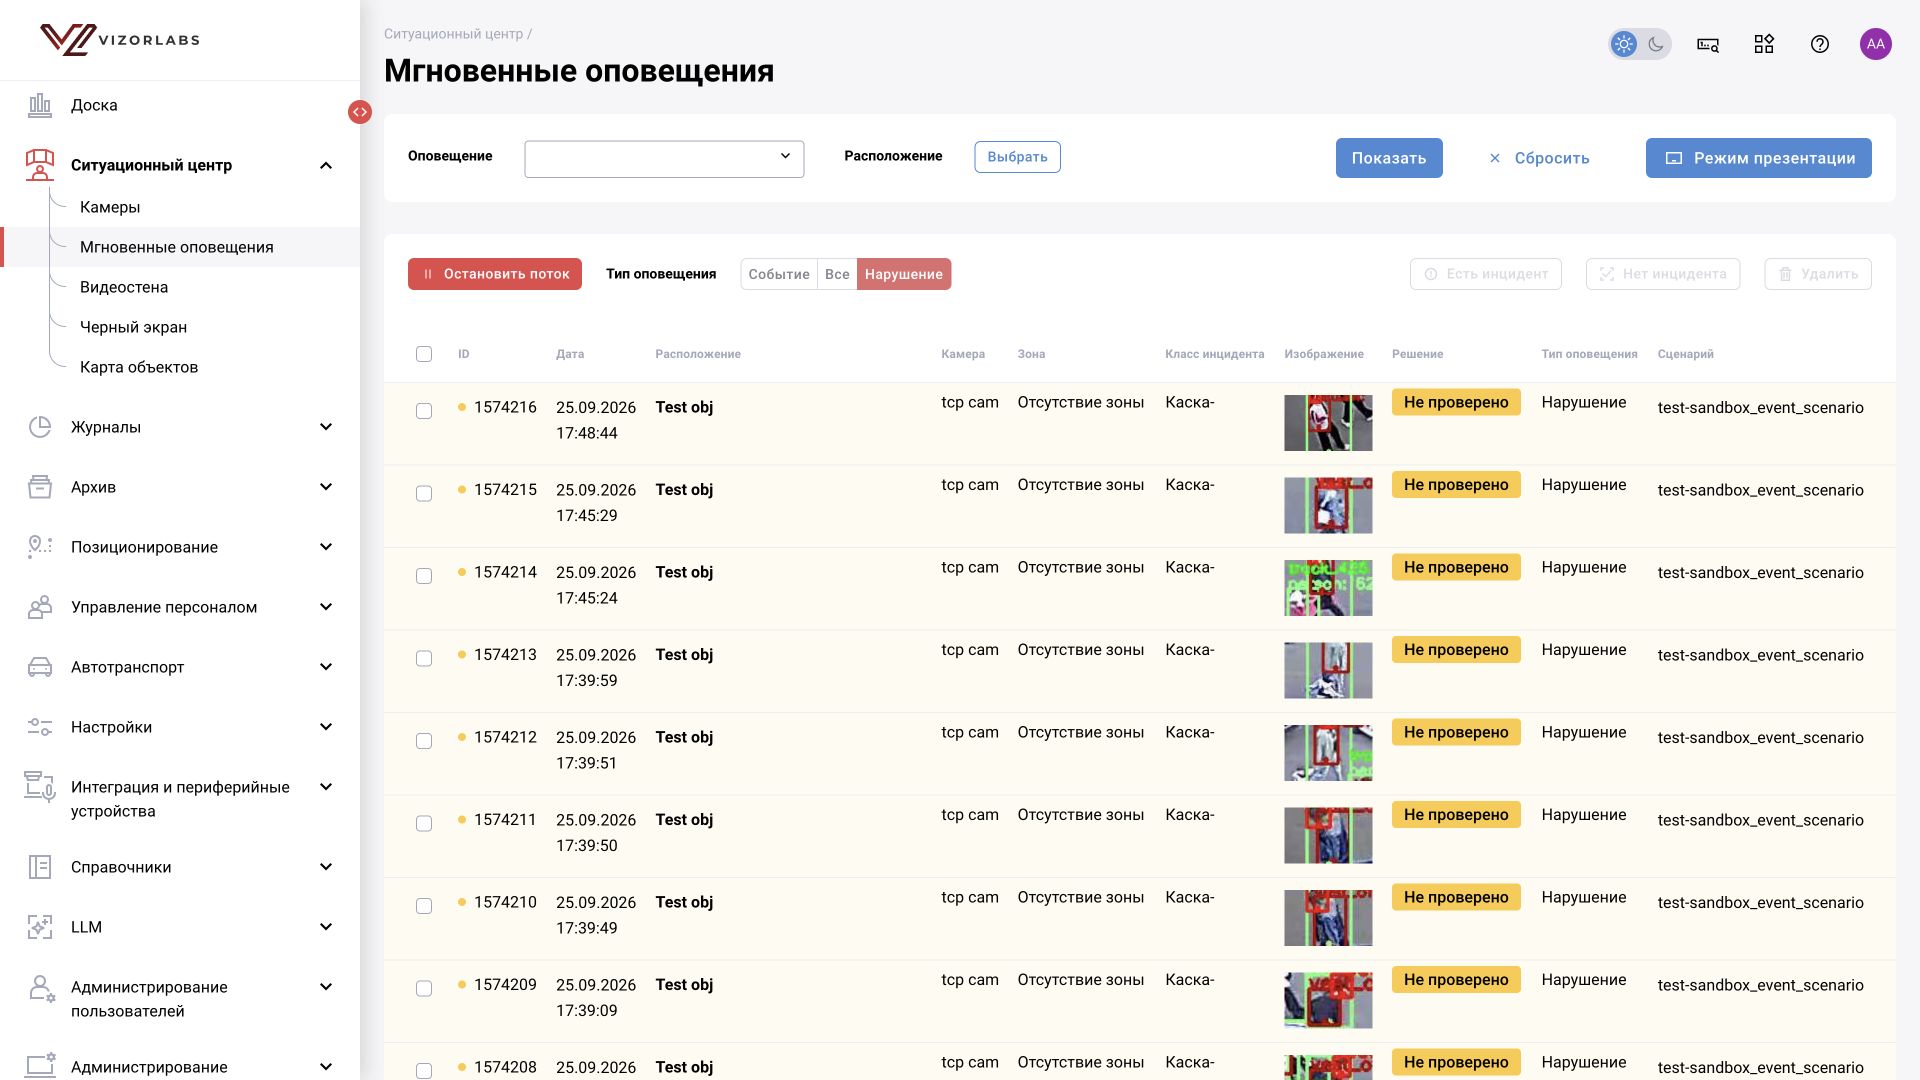
Task: Open camera search icon in header
Action: click(1708, 44)
